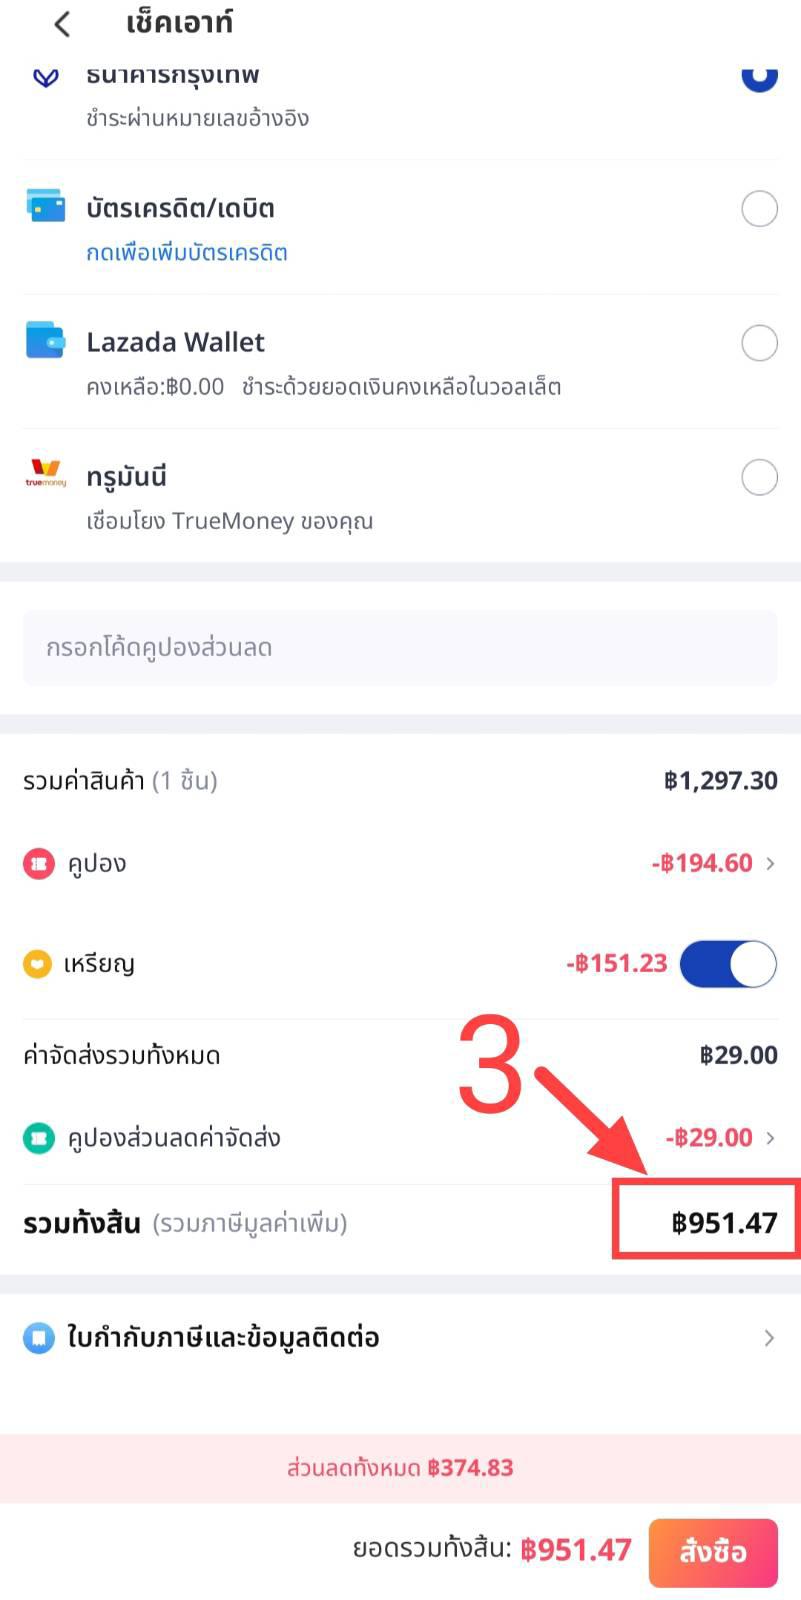Select TrueMoney radio button
This screenshot has height=1600, width=801.
coord(759,477)
